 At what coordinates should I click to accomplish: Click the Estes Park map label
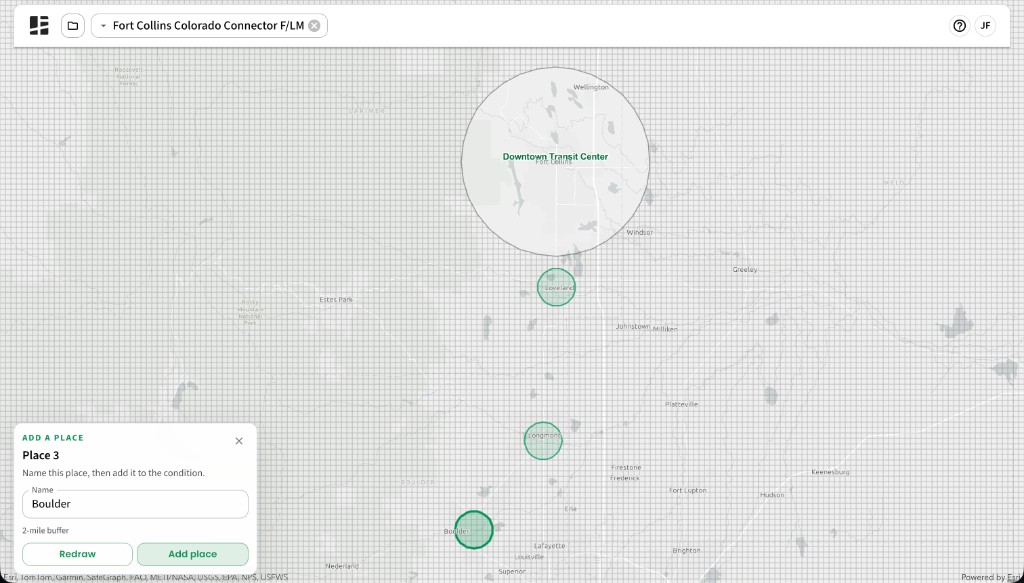pyautogui.click(x=336, y=300)
